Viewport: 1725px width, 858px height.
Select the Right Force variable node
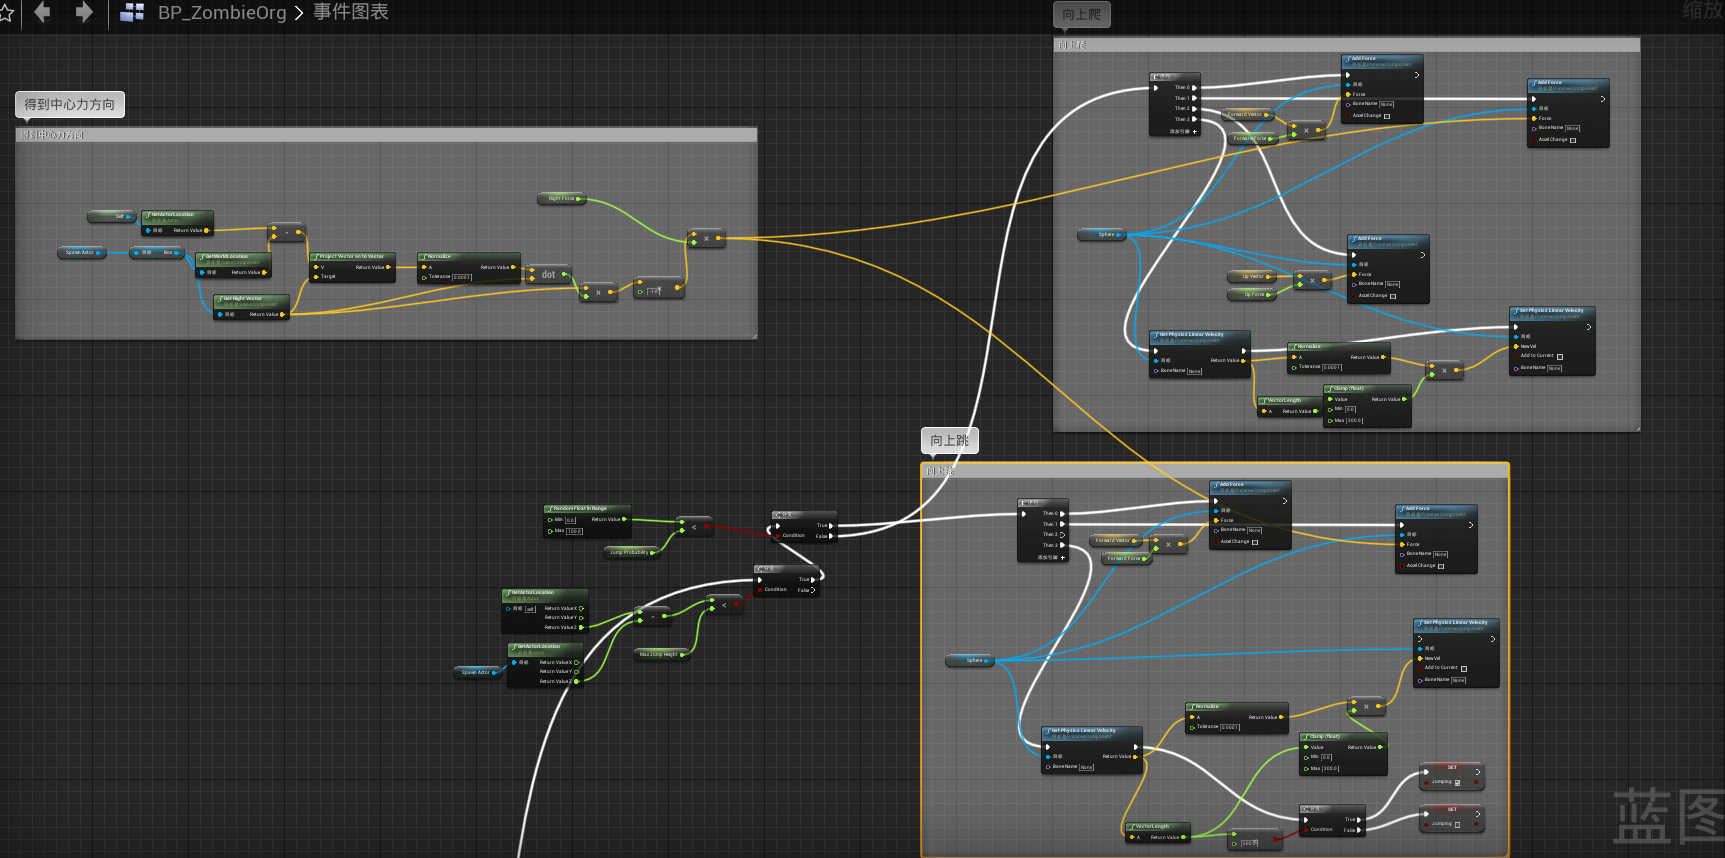(561, 198)
